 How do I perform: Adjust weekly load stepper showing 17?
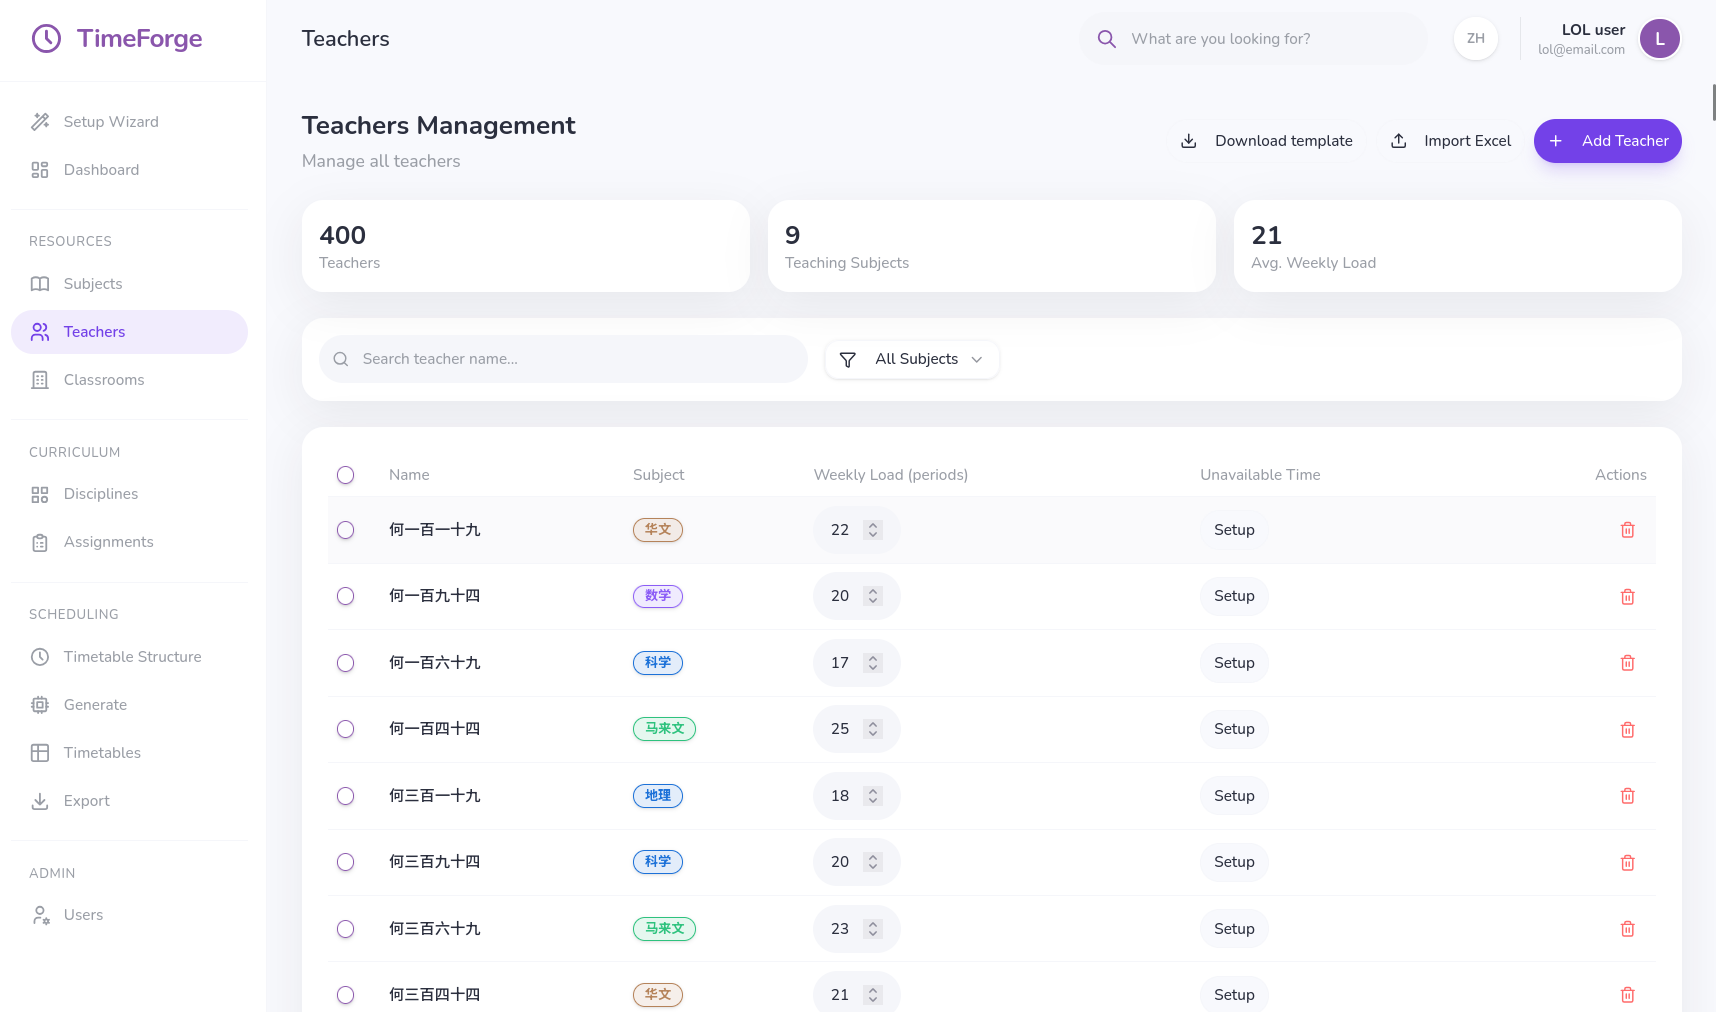pyautogui.click(x=873, y=663)
